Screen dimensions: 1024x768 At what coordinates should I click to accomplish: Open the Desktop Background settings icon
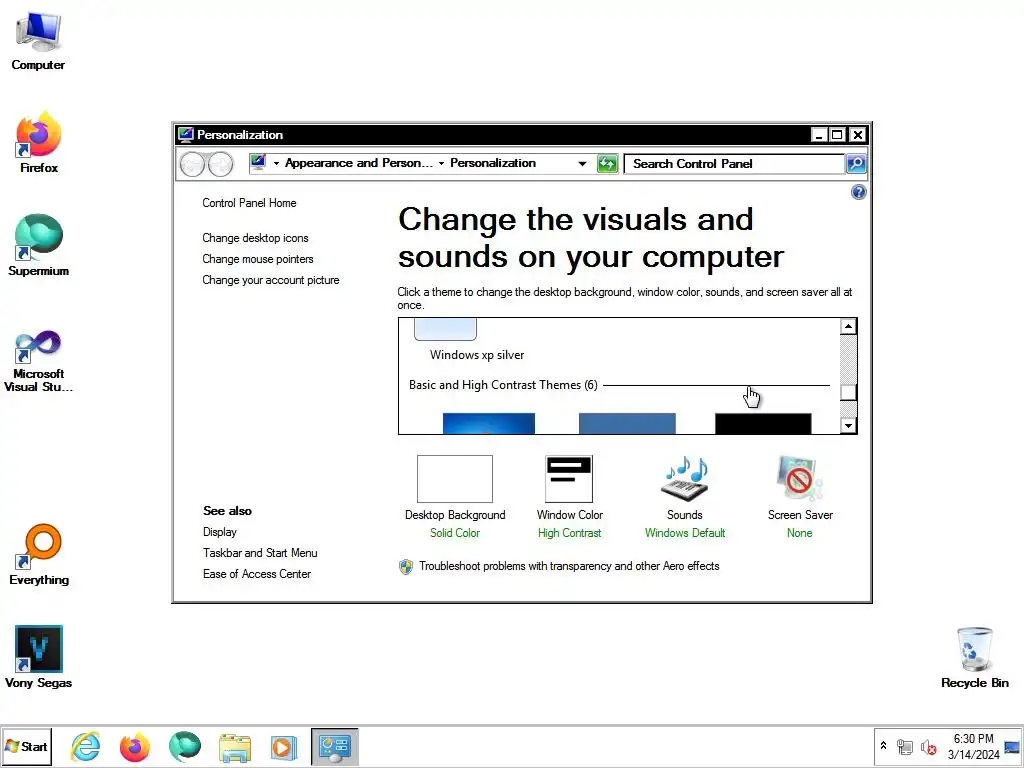coord(455,479)
